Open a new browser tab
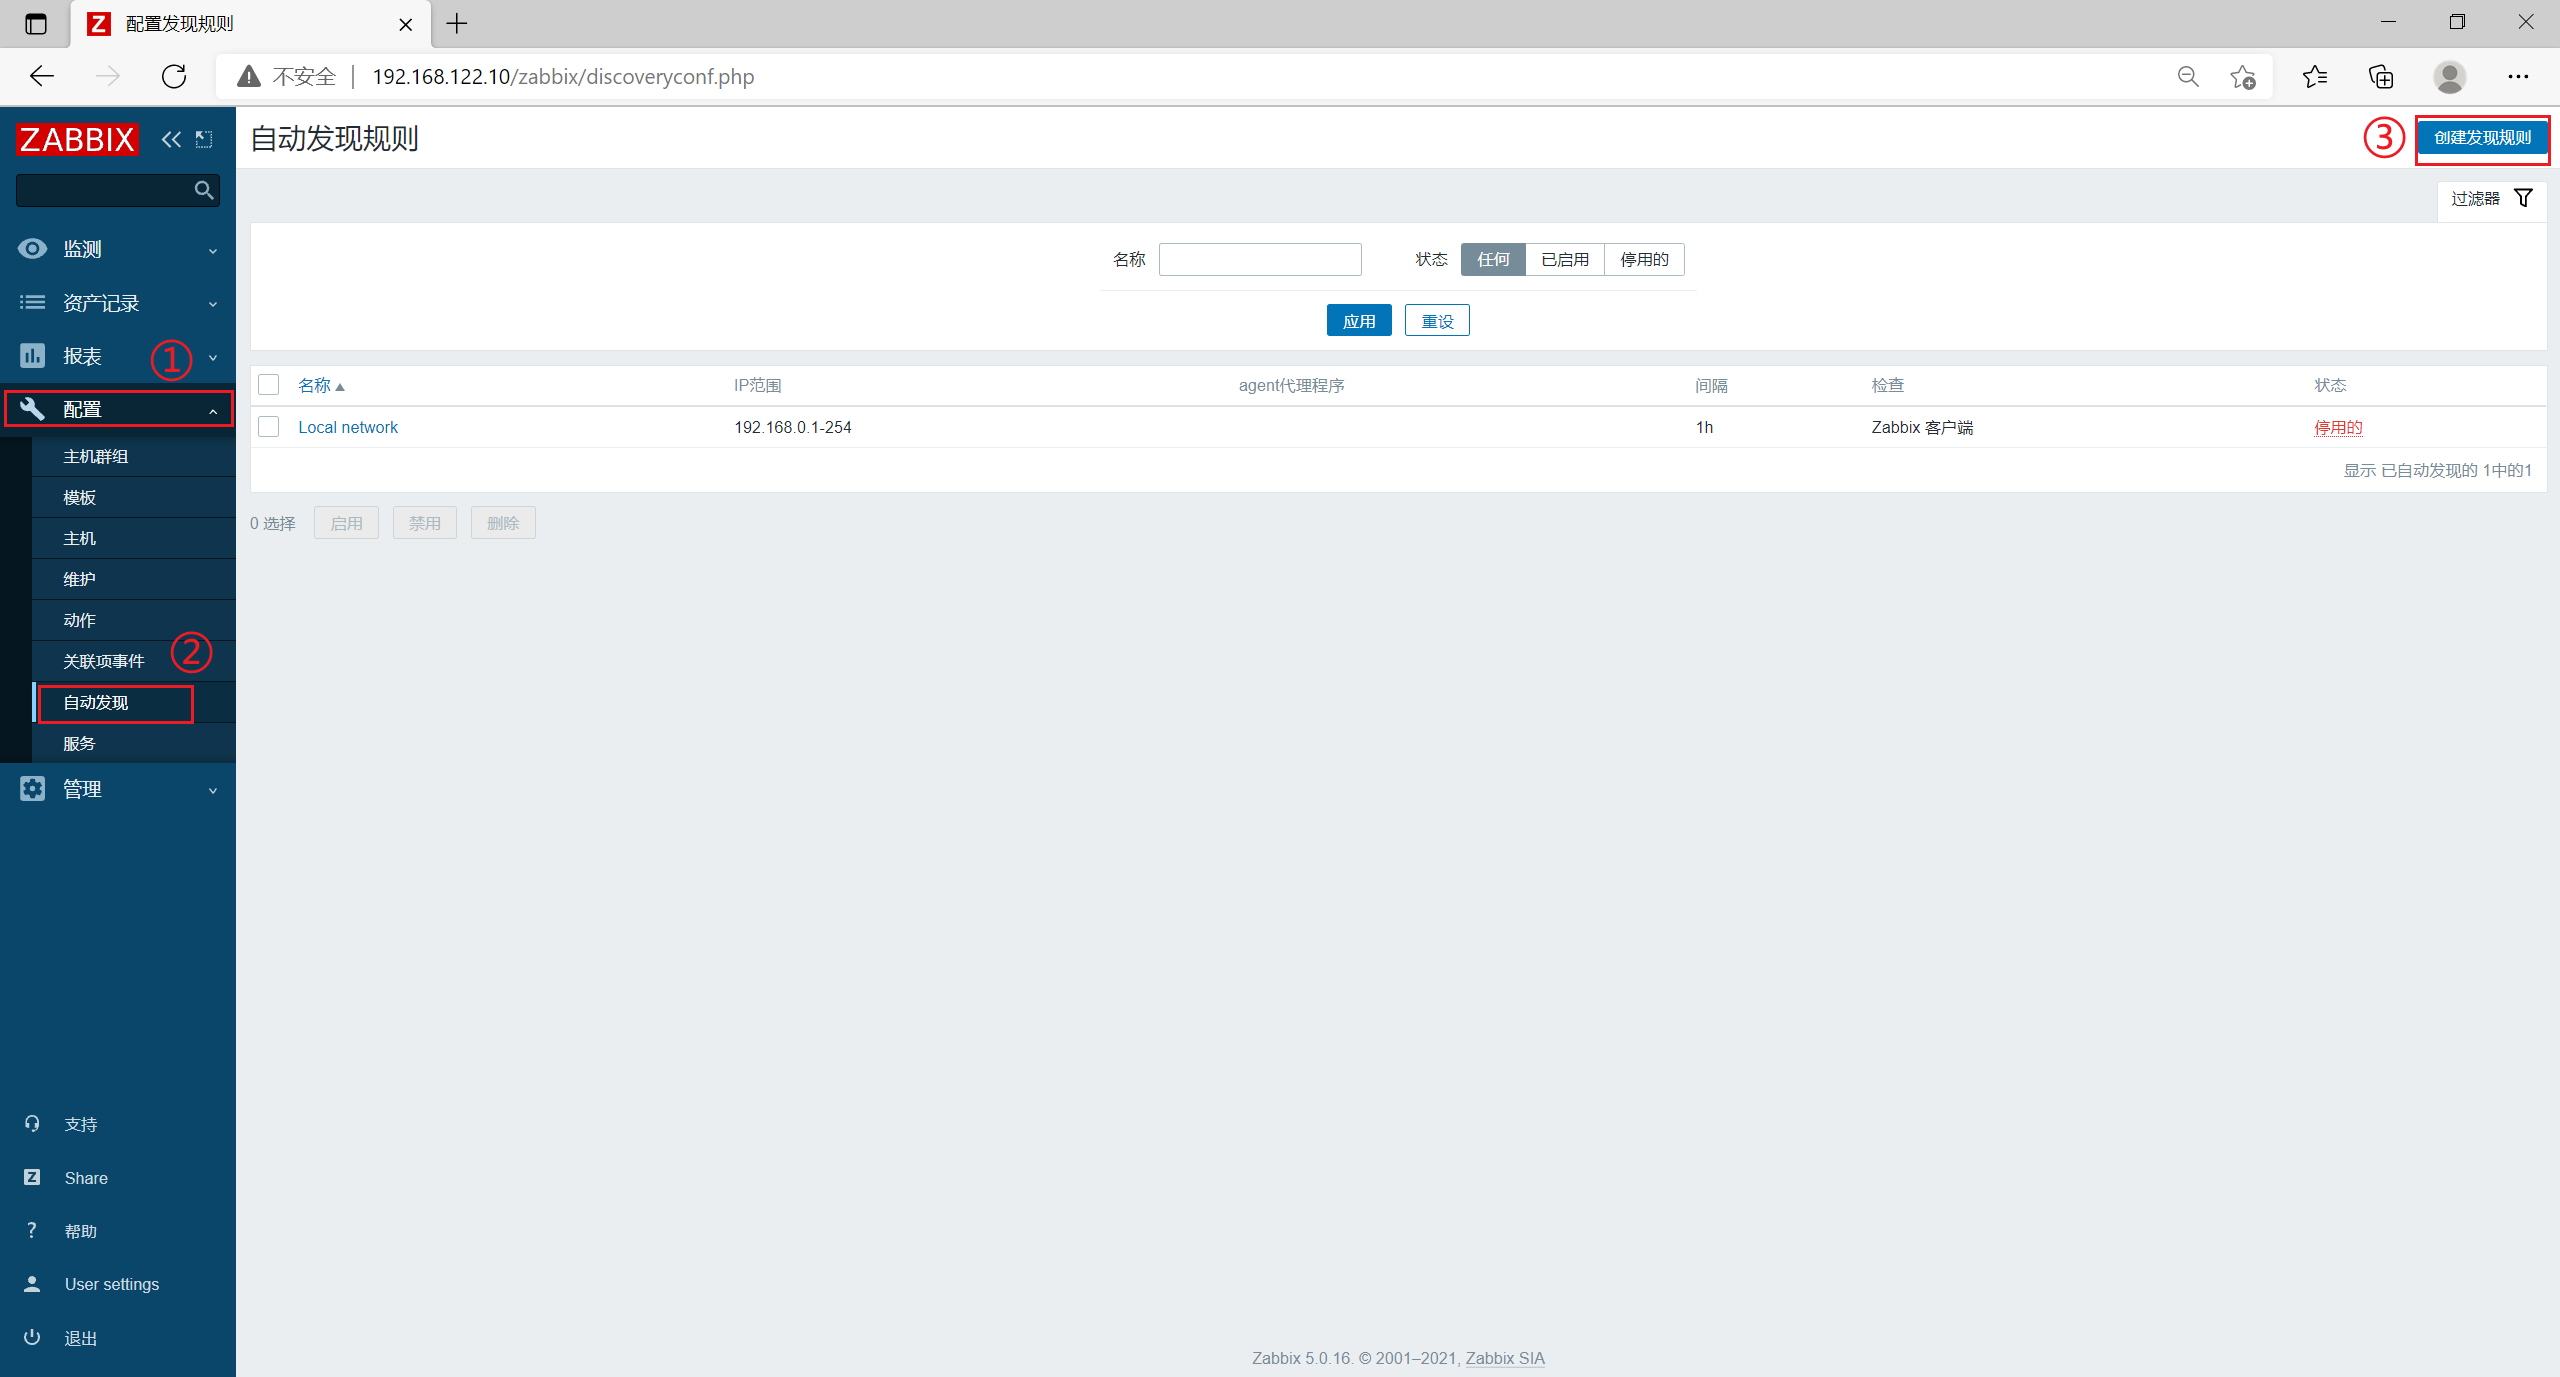The height and width of the screenshot is (1377, 2560). [x=457, y=23]
